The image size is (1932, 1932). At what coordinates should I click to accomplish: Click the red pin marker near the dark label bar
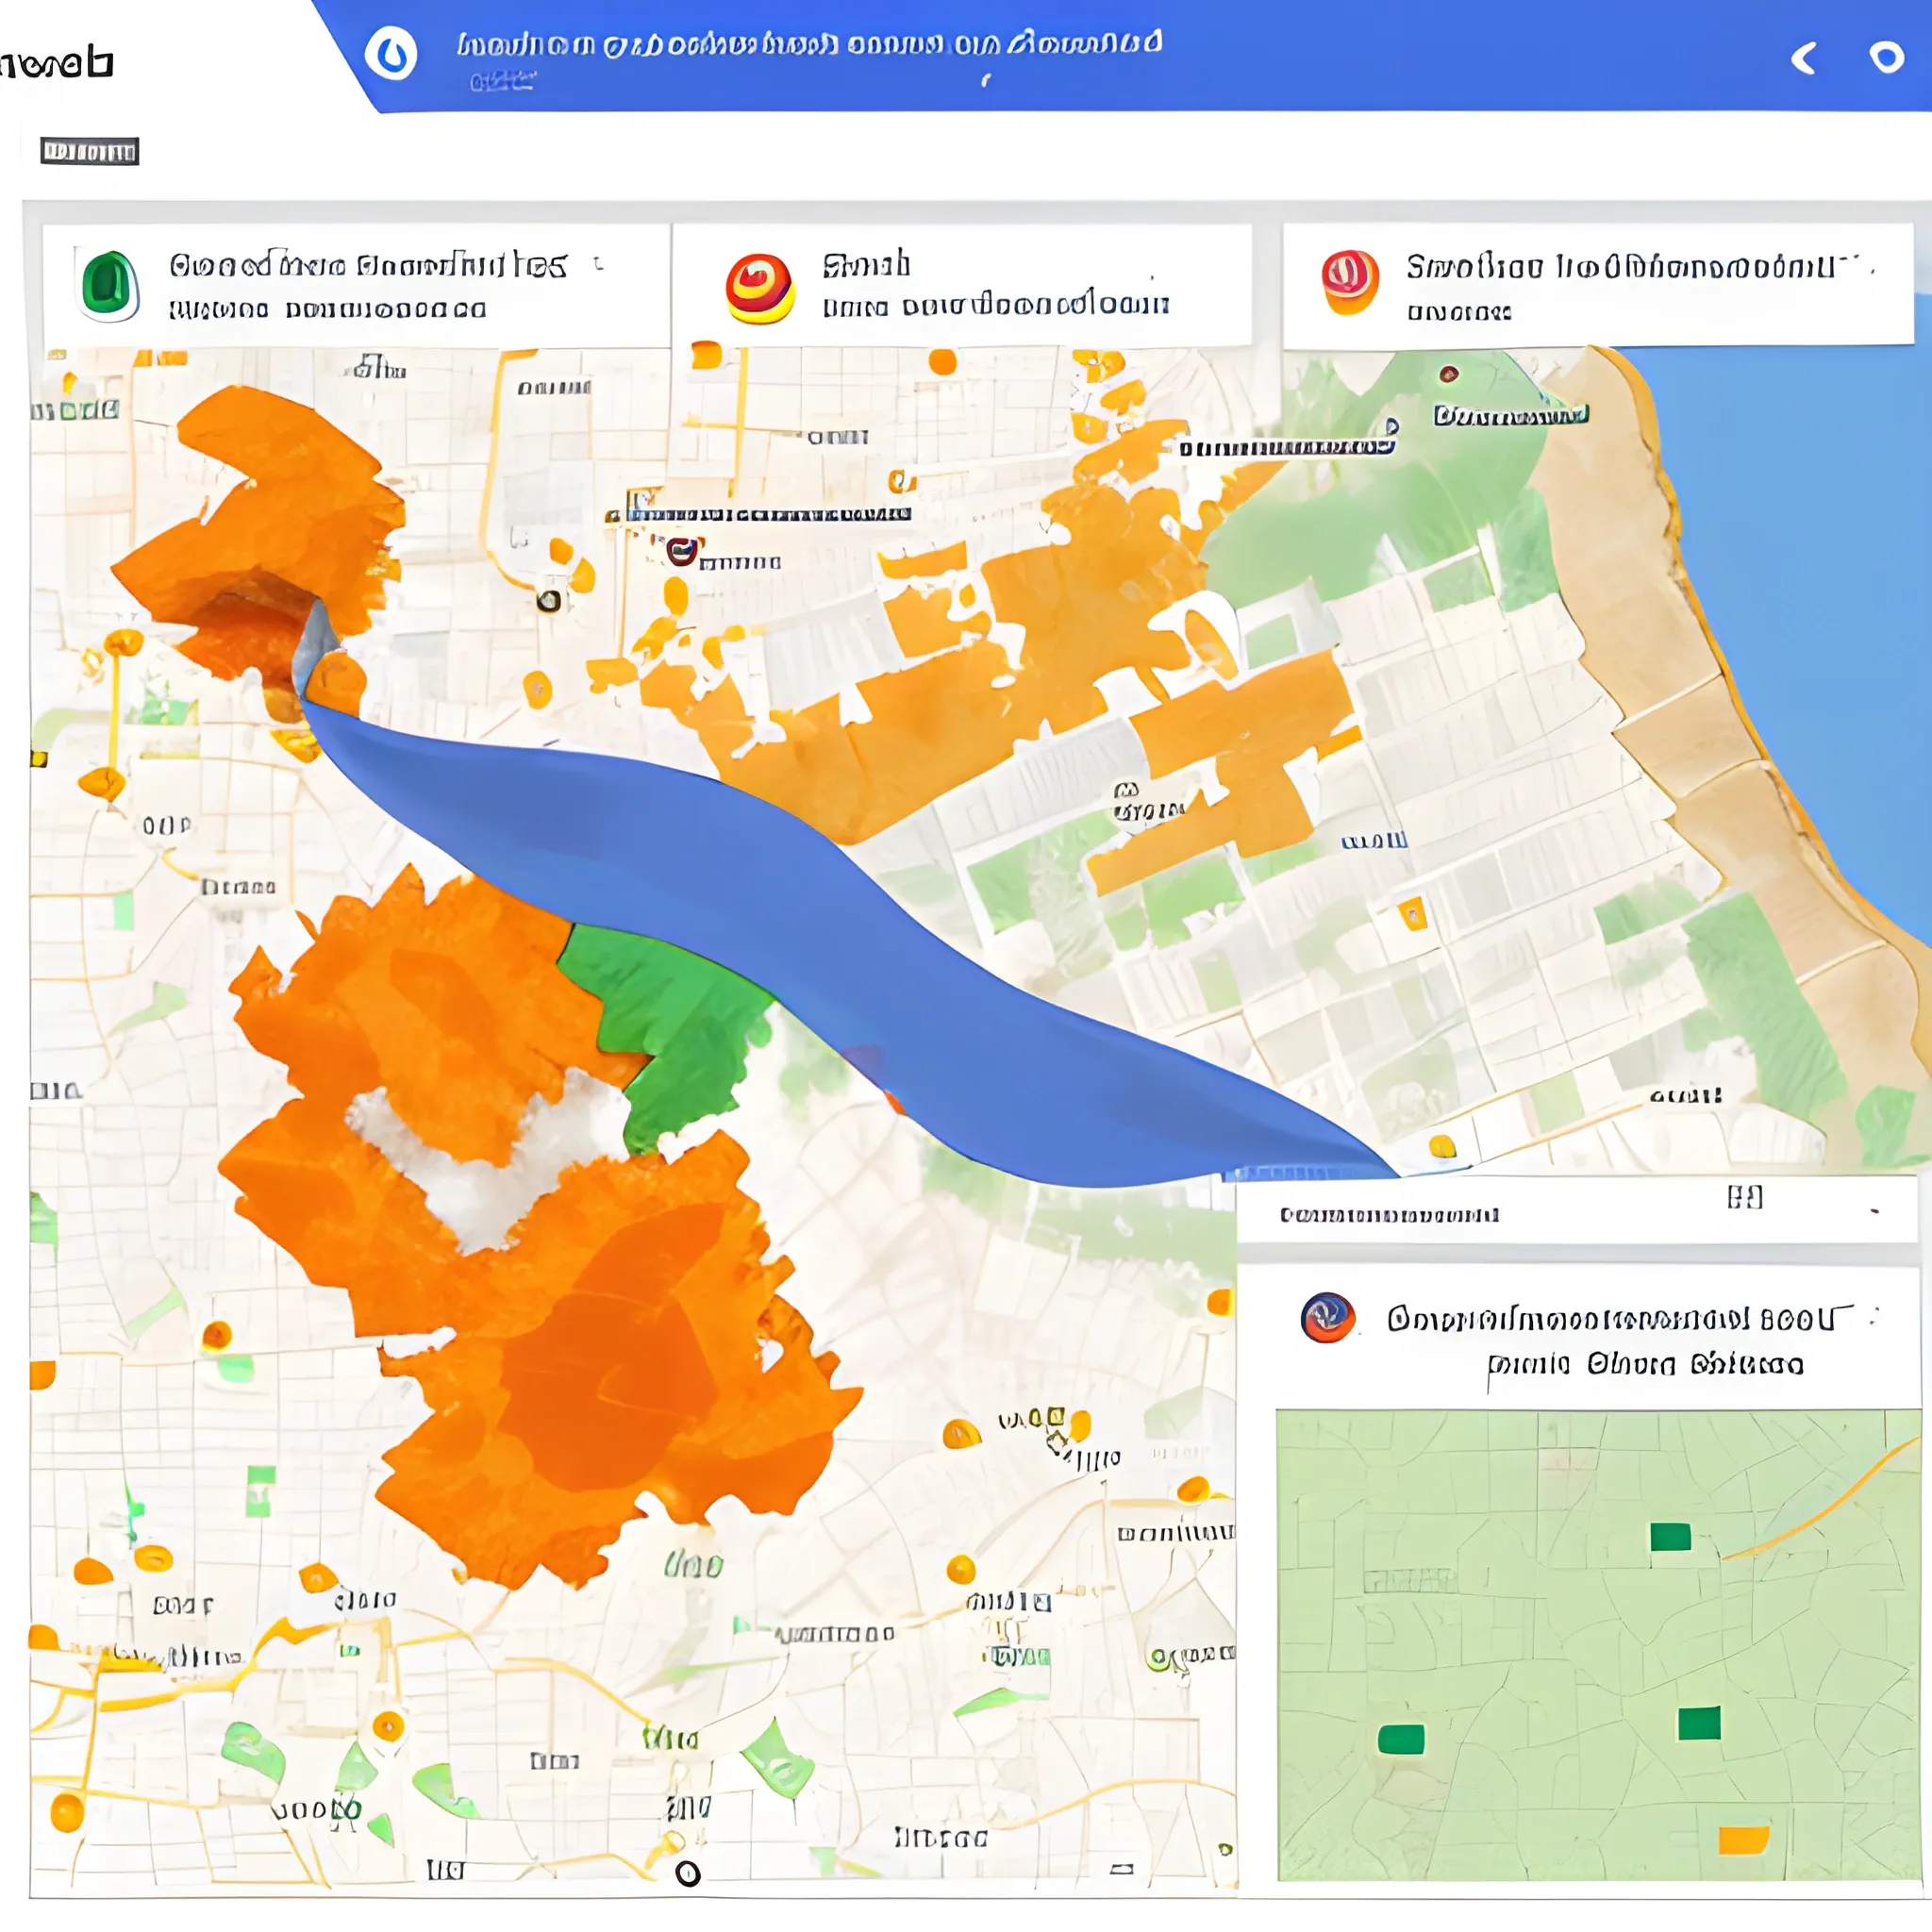(x=682, y=550)
